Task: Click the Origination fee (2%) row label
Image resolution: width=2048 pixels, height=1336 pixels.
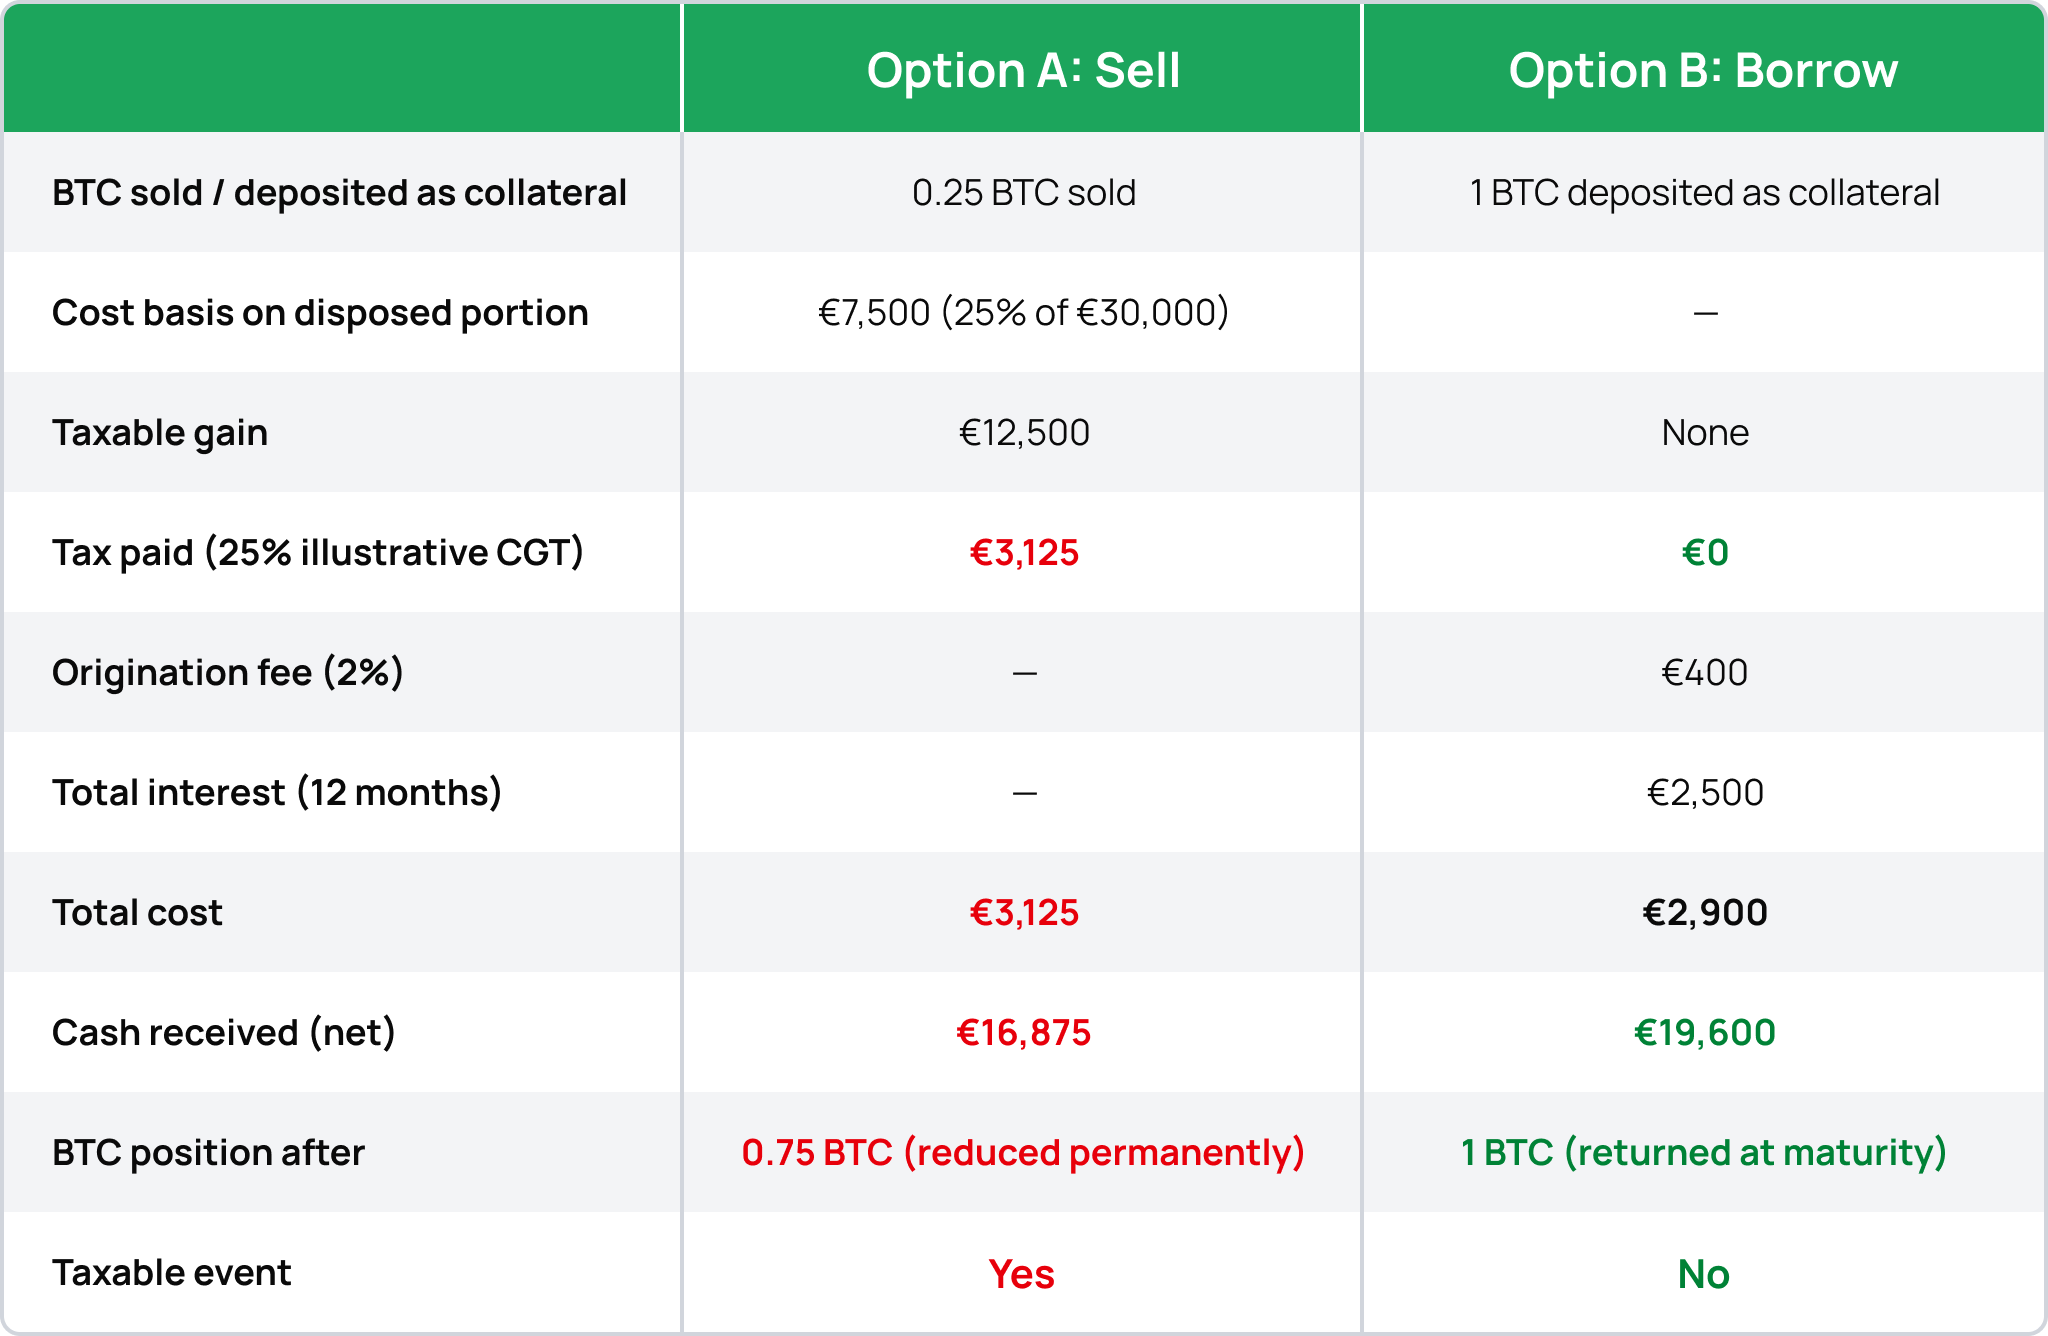Action: (228, 673)
